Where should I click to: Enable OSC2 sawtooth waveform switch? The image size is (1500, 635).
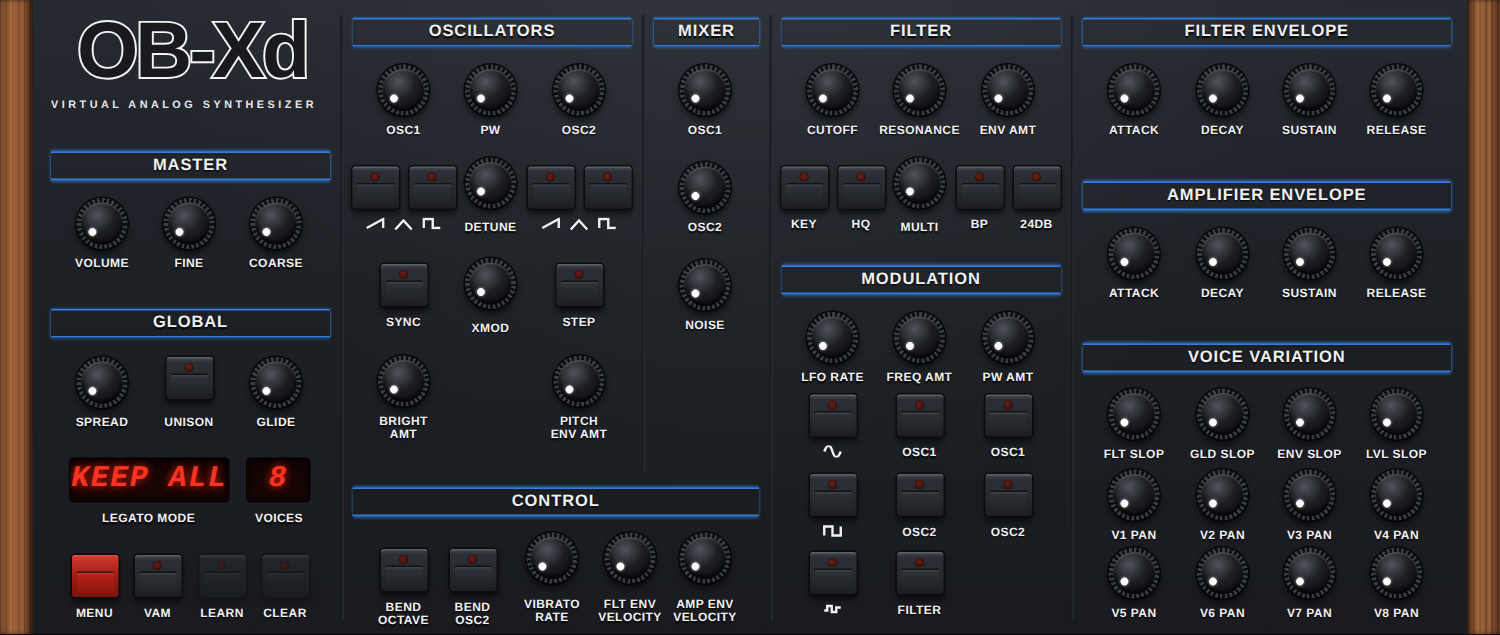coord(551,188)
